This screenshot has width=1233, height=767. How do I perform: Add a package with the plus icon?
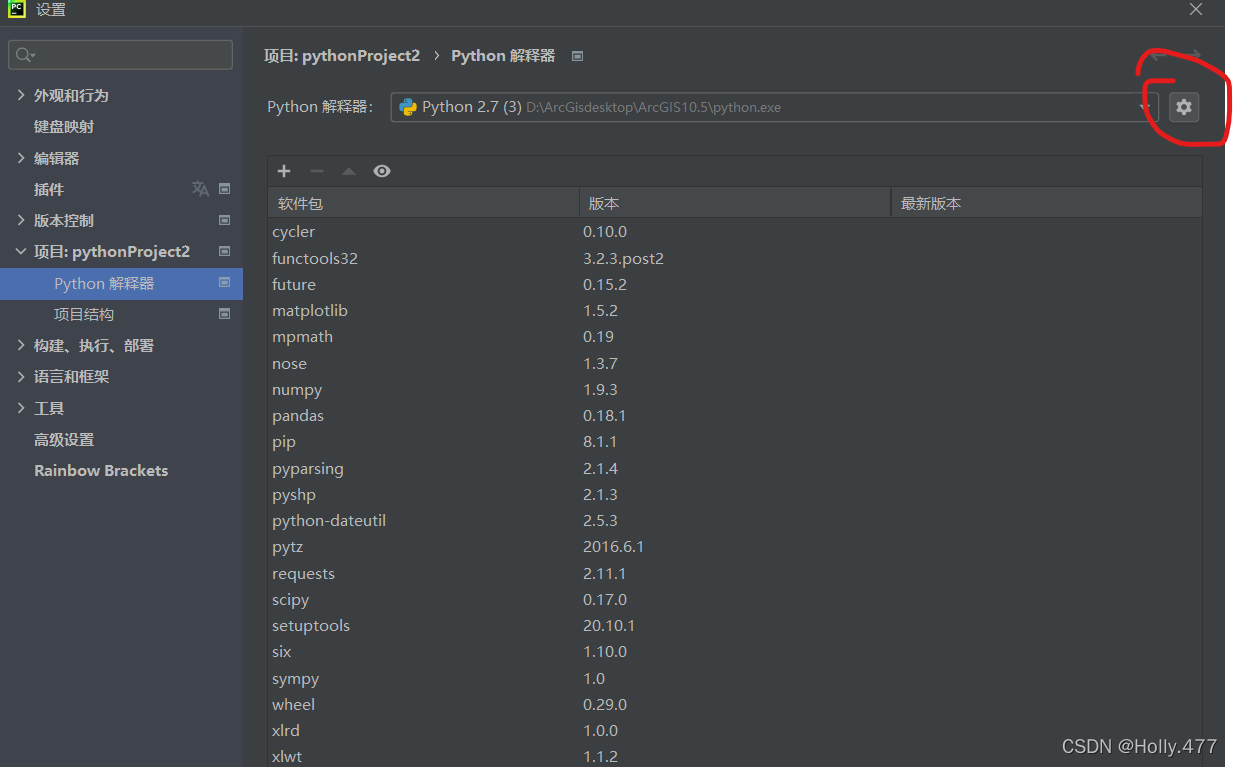[x=284, y=171]
